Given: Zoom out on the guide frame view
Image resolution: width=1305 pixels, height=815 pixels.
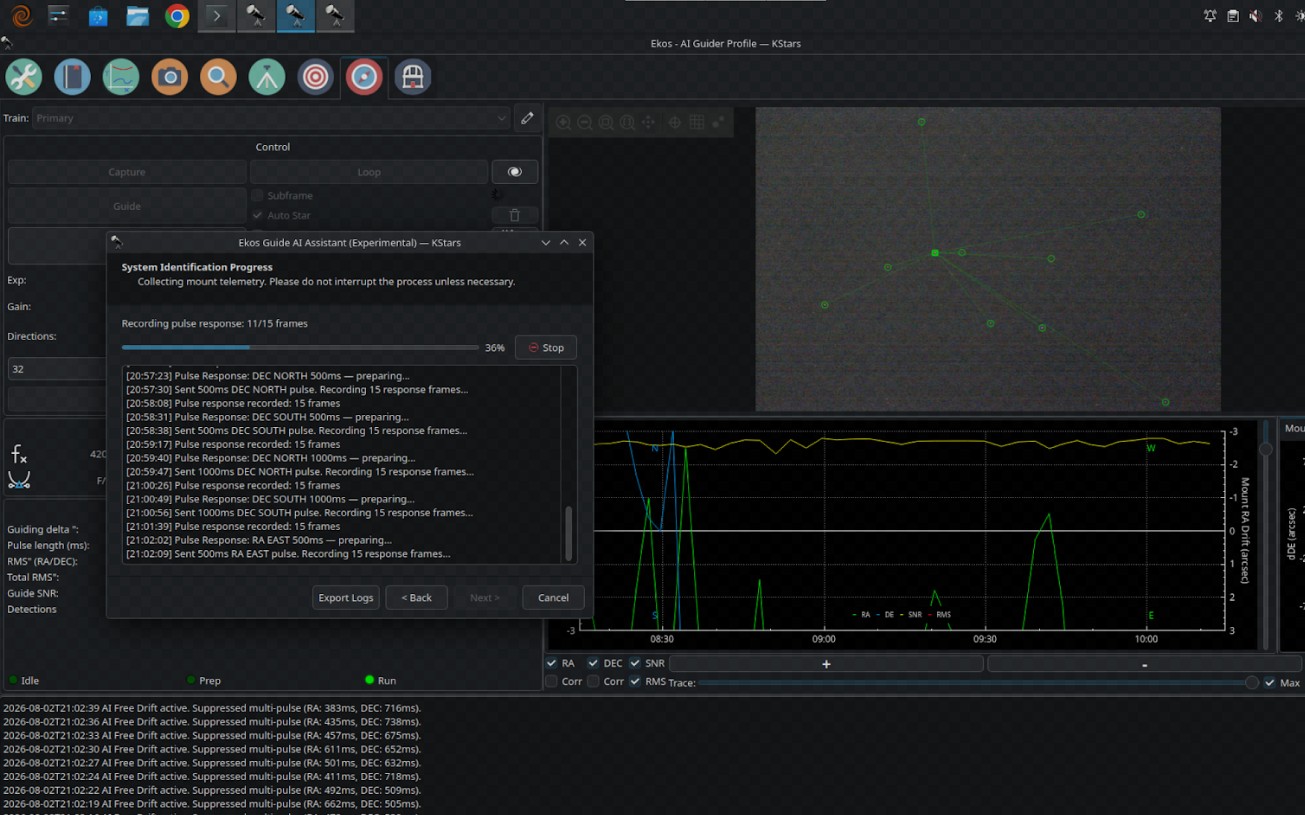Looking at the screenshot, I should point(585,122).
